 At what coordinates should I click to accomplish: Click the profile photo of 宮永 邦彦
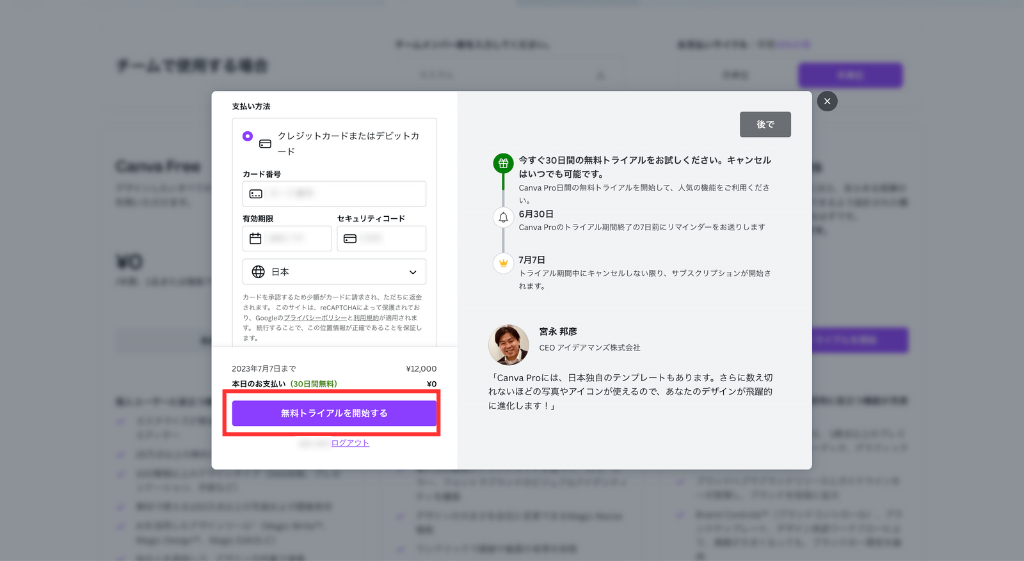coord(508,344)
